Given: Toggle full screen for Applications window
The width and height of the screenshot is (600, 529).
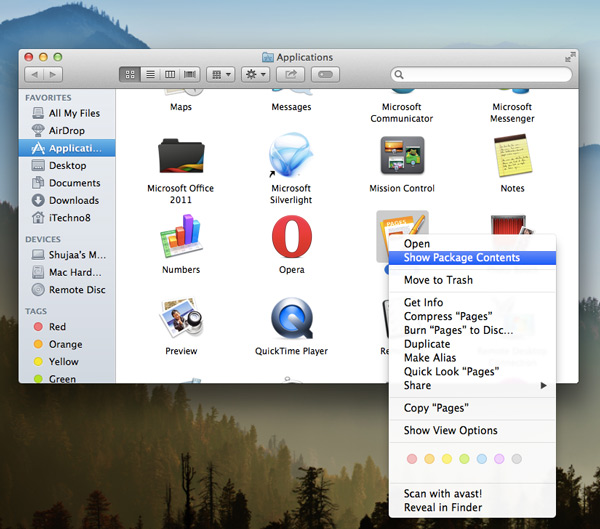Looking at the screenshot, I should pos(570,57).
